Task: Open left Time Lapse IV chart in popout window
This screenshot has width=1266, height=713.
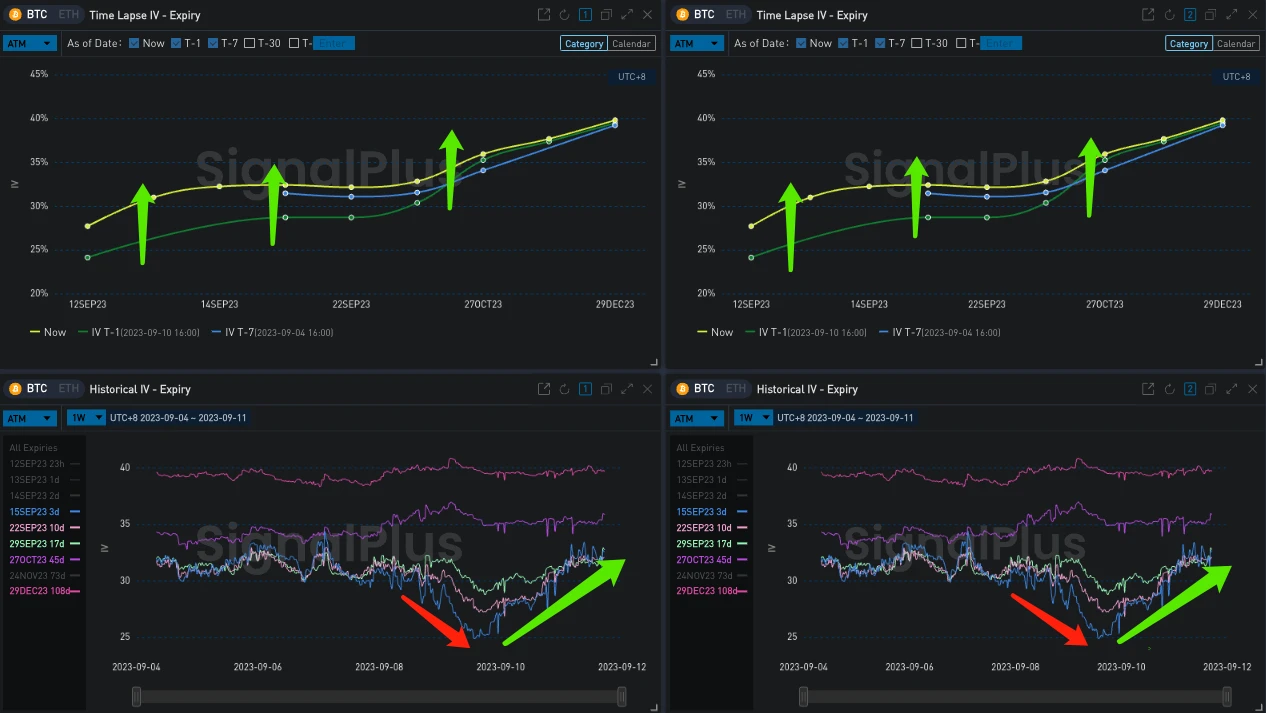Action: coord(543,15)
